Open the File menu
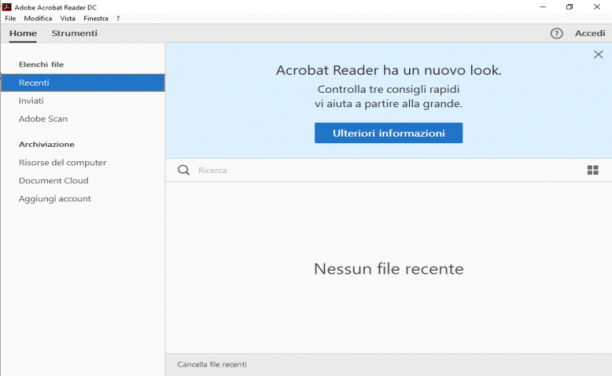 (10, 18)
